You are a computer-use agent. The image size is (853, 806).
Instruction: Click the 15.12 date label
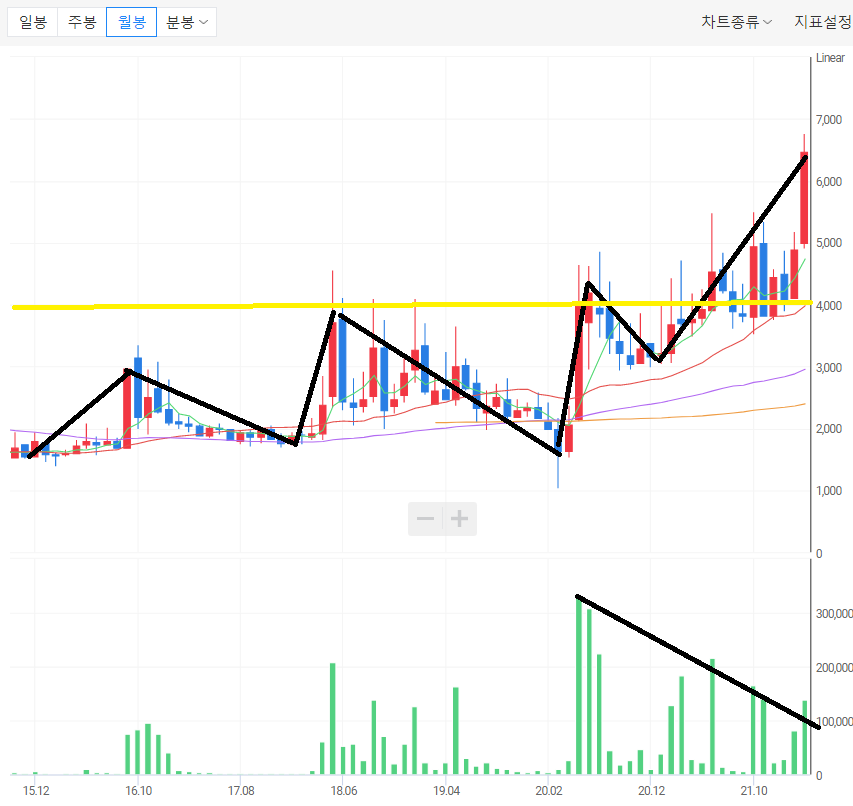[x=36, y=791]
